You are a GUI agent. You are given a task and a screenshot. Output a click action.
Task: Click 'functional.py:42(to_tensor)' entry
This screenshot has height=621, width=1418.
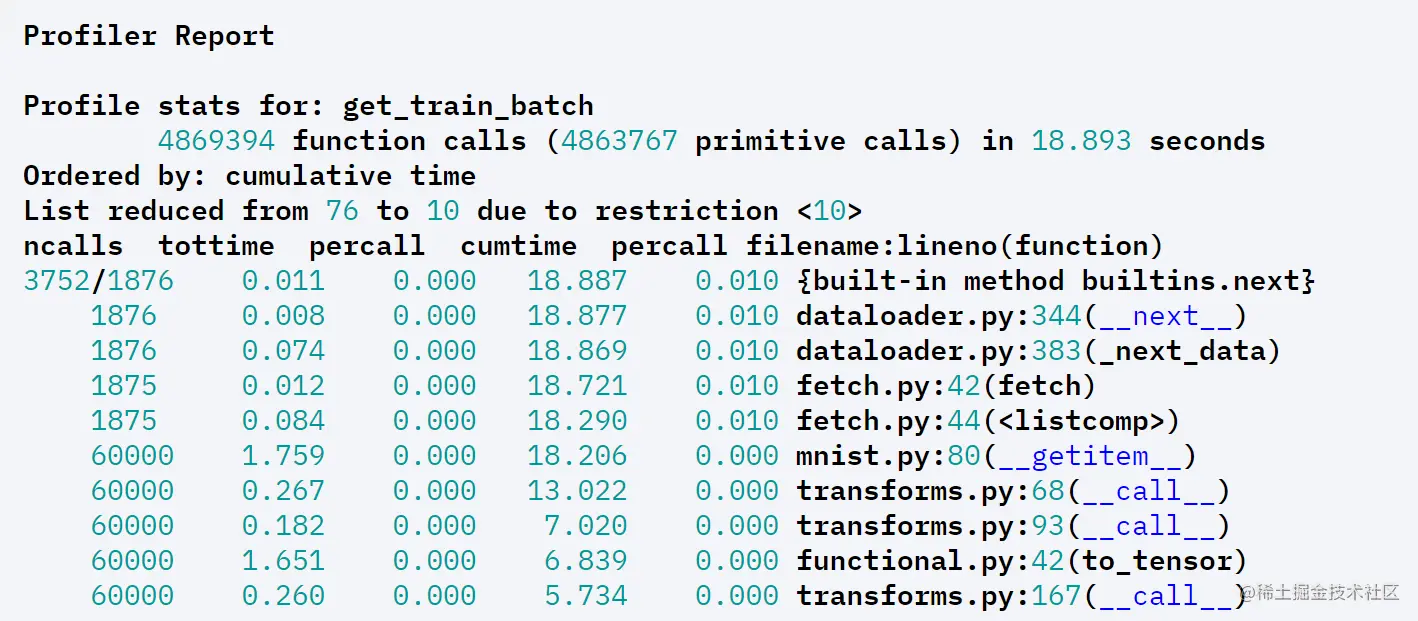(1022, 561)
